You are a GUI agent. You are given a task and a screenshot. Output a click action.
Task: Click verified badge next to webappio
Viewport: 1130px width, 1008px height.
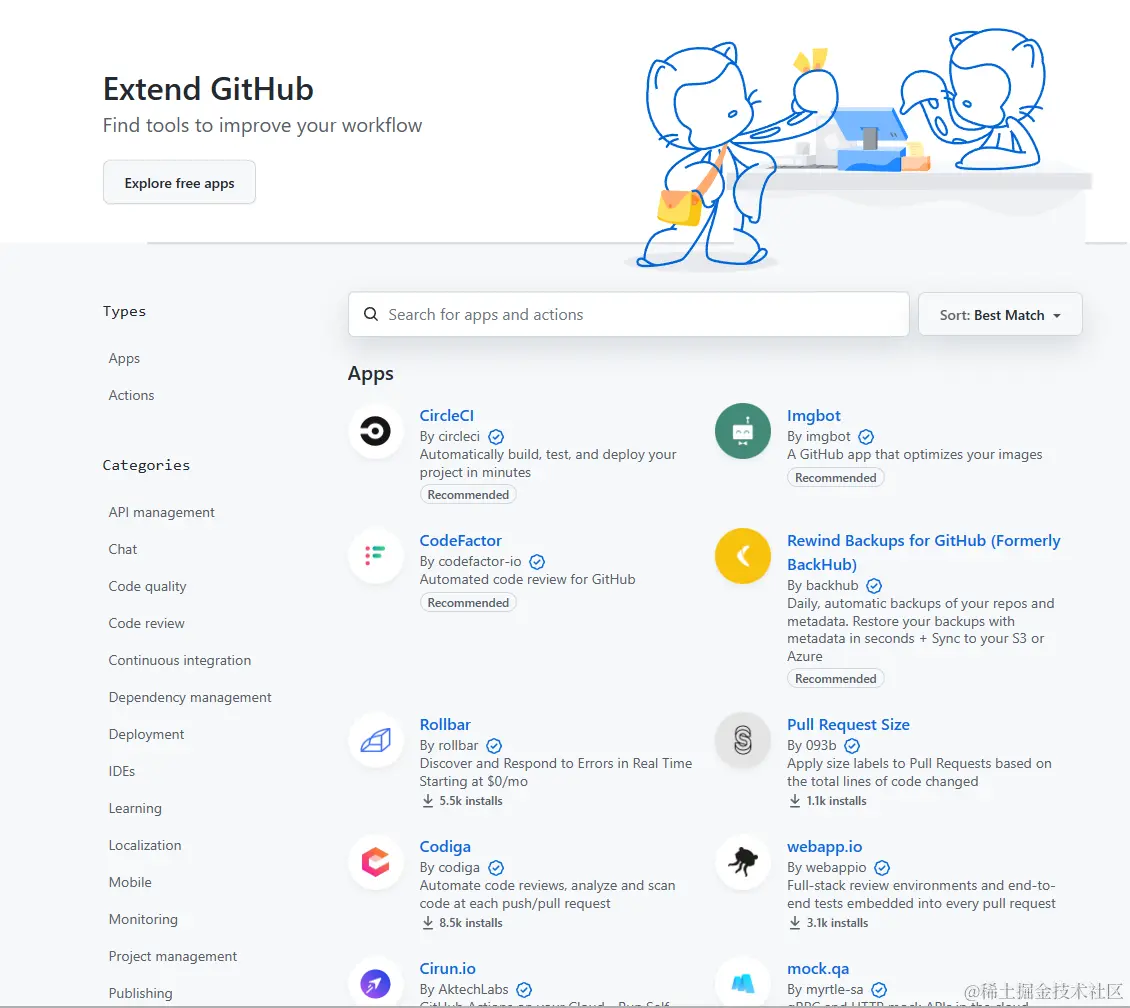(882, 867)
